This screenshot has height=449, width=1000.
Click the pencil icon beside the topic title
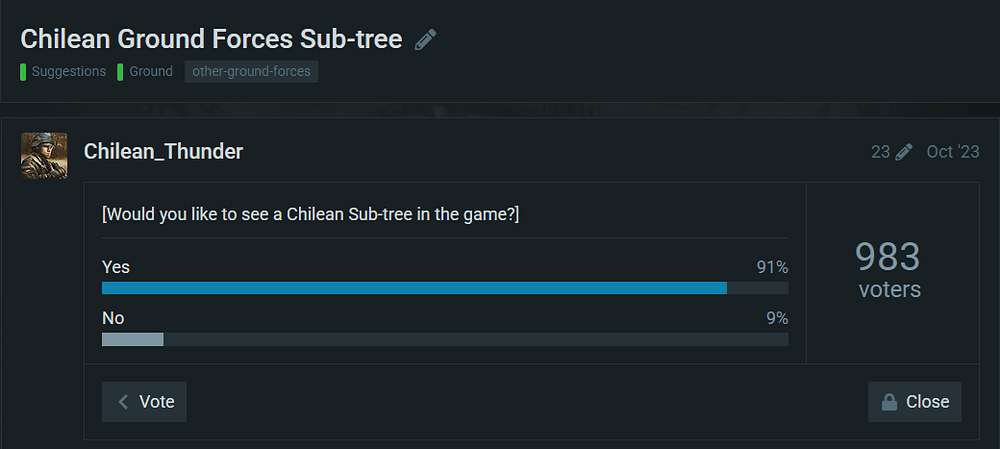tap(426, 40)
